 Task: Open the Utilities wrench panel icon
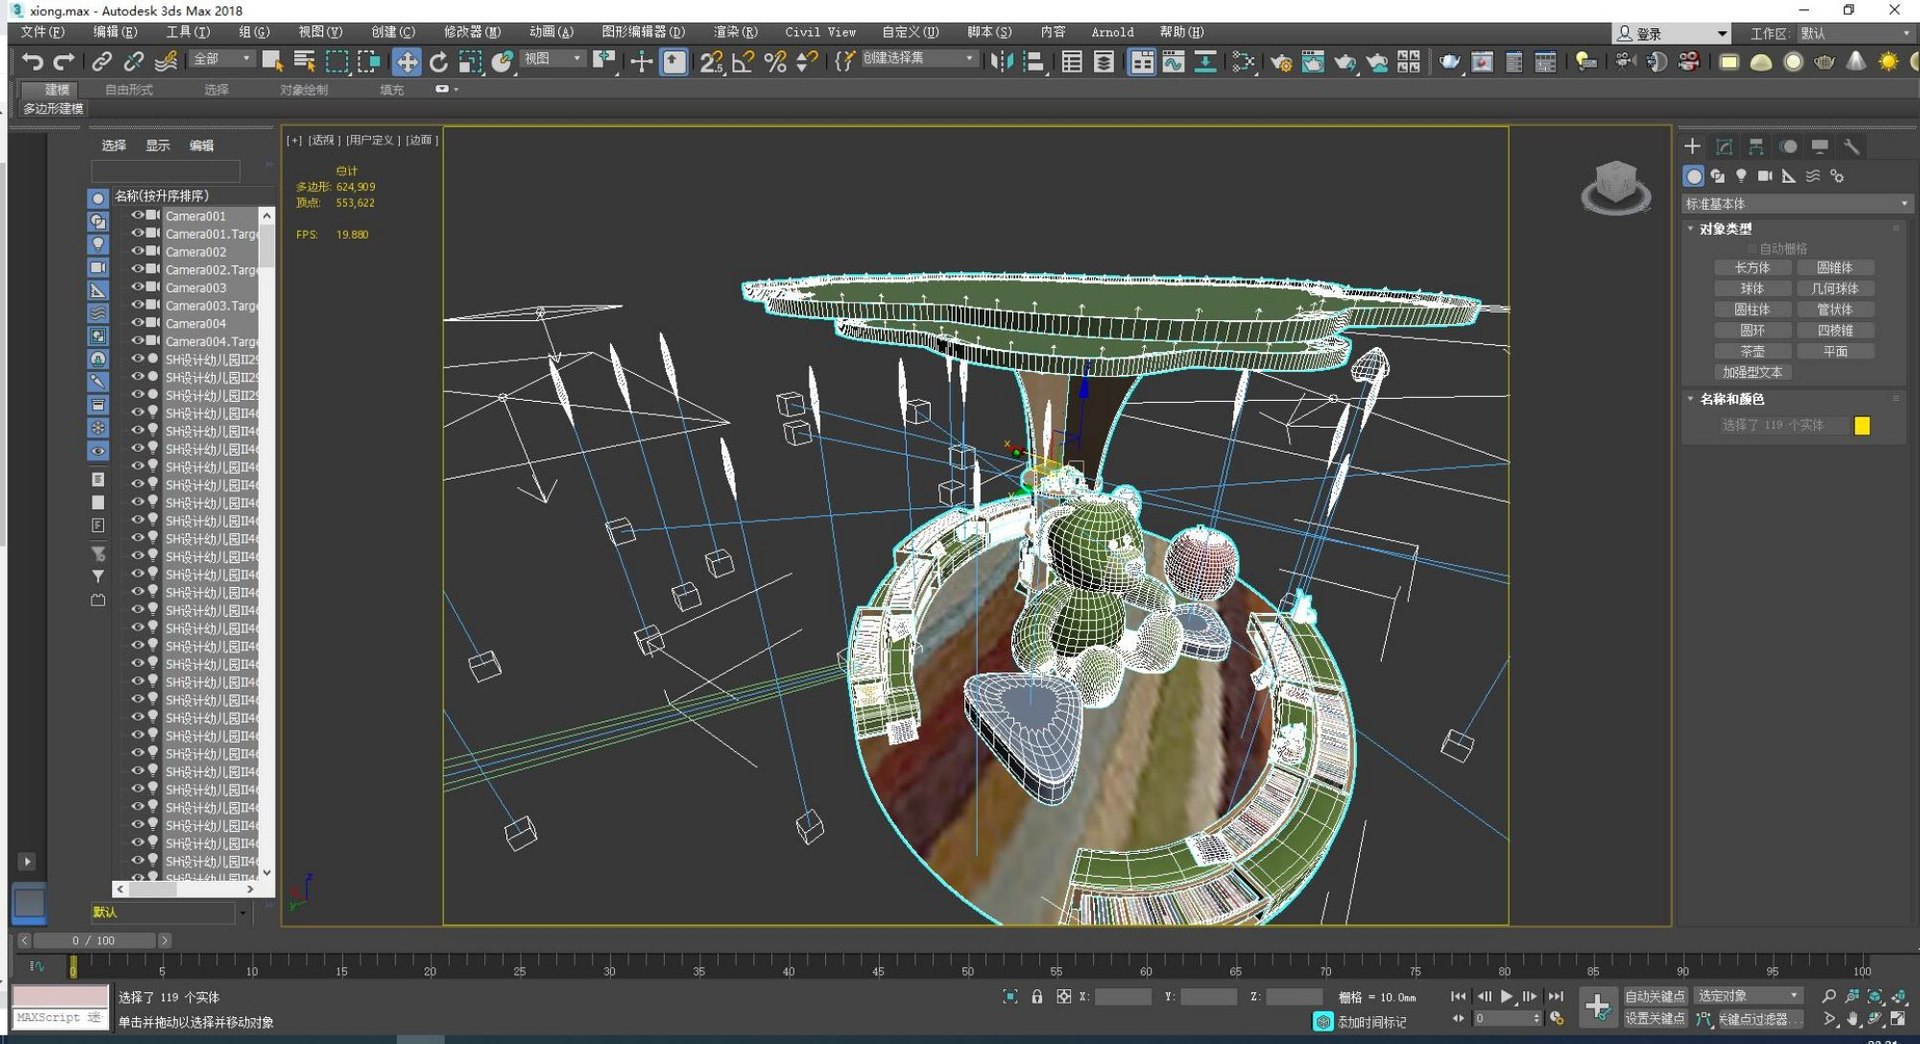click(x=1852, y=147)
